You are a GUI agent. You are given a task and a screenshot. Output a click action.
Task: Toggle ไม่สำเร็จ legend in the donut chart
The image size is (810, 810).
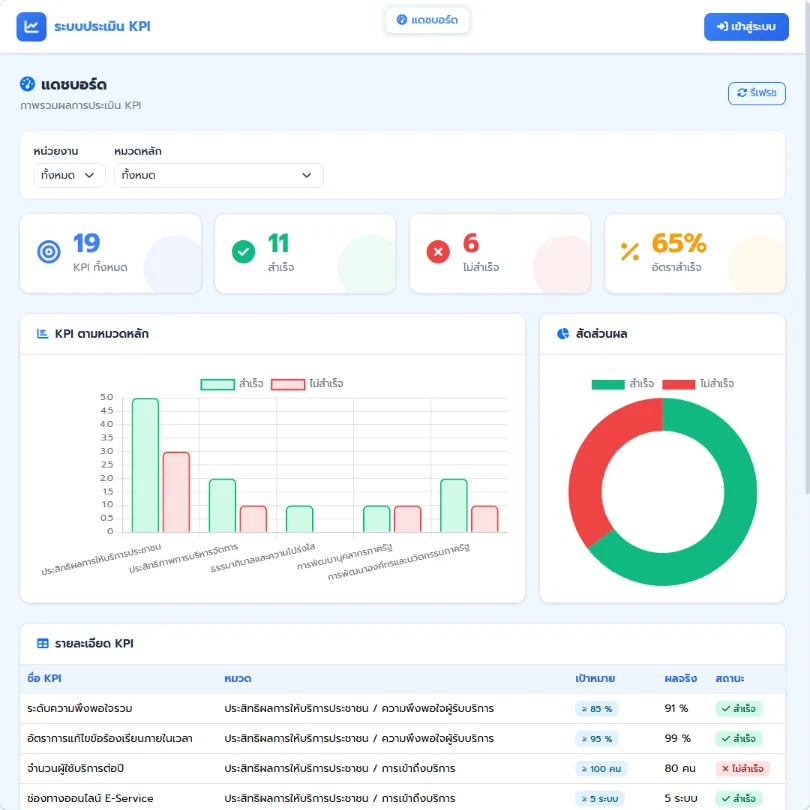pos(698,384)
